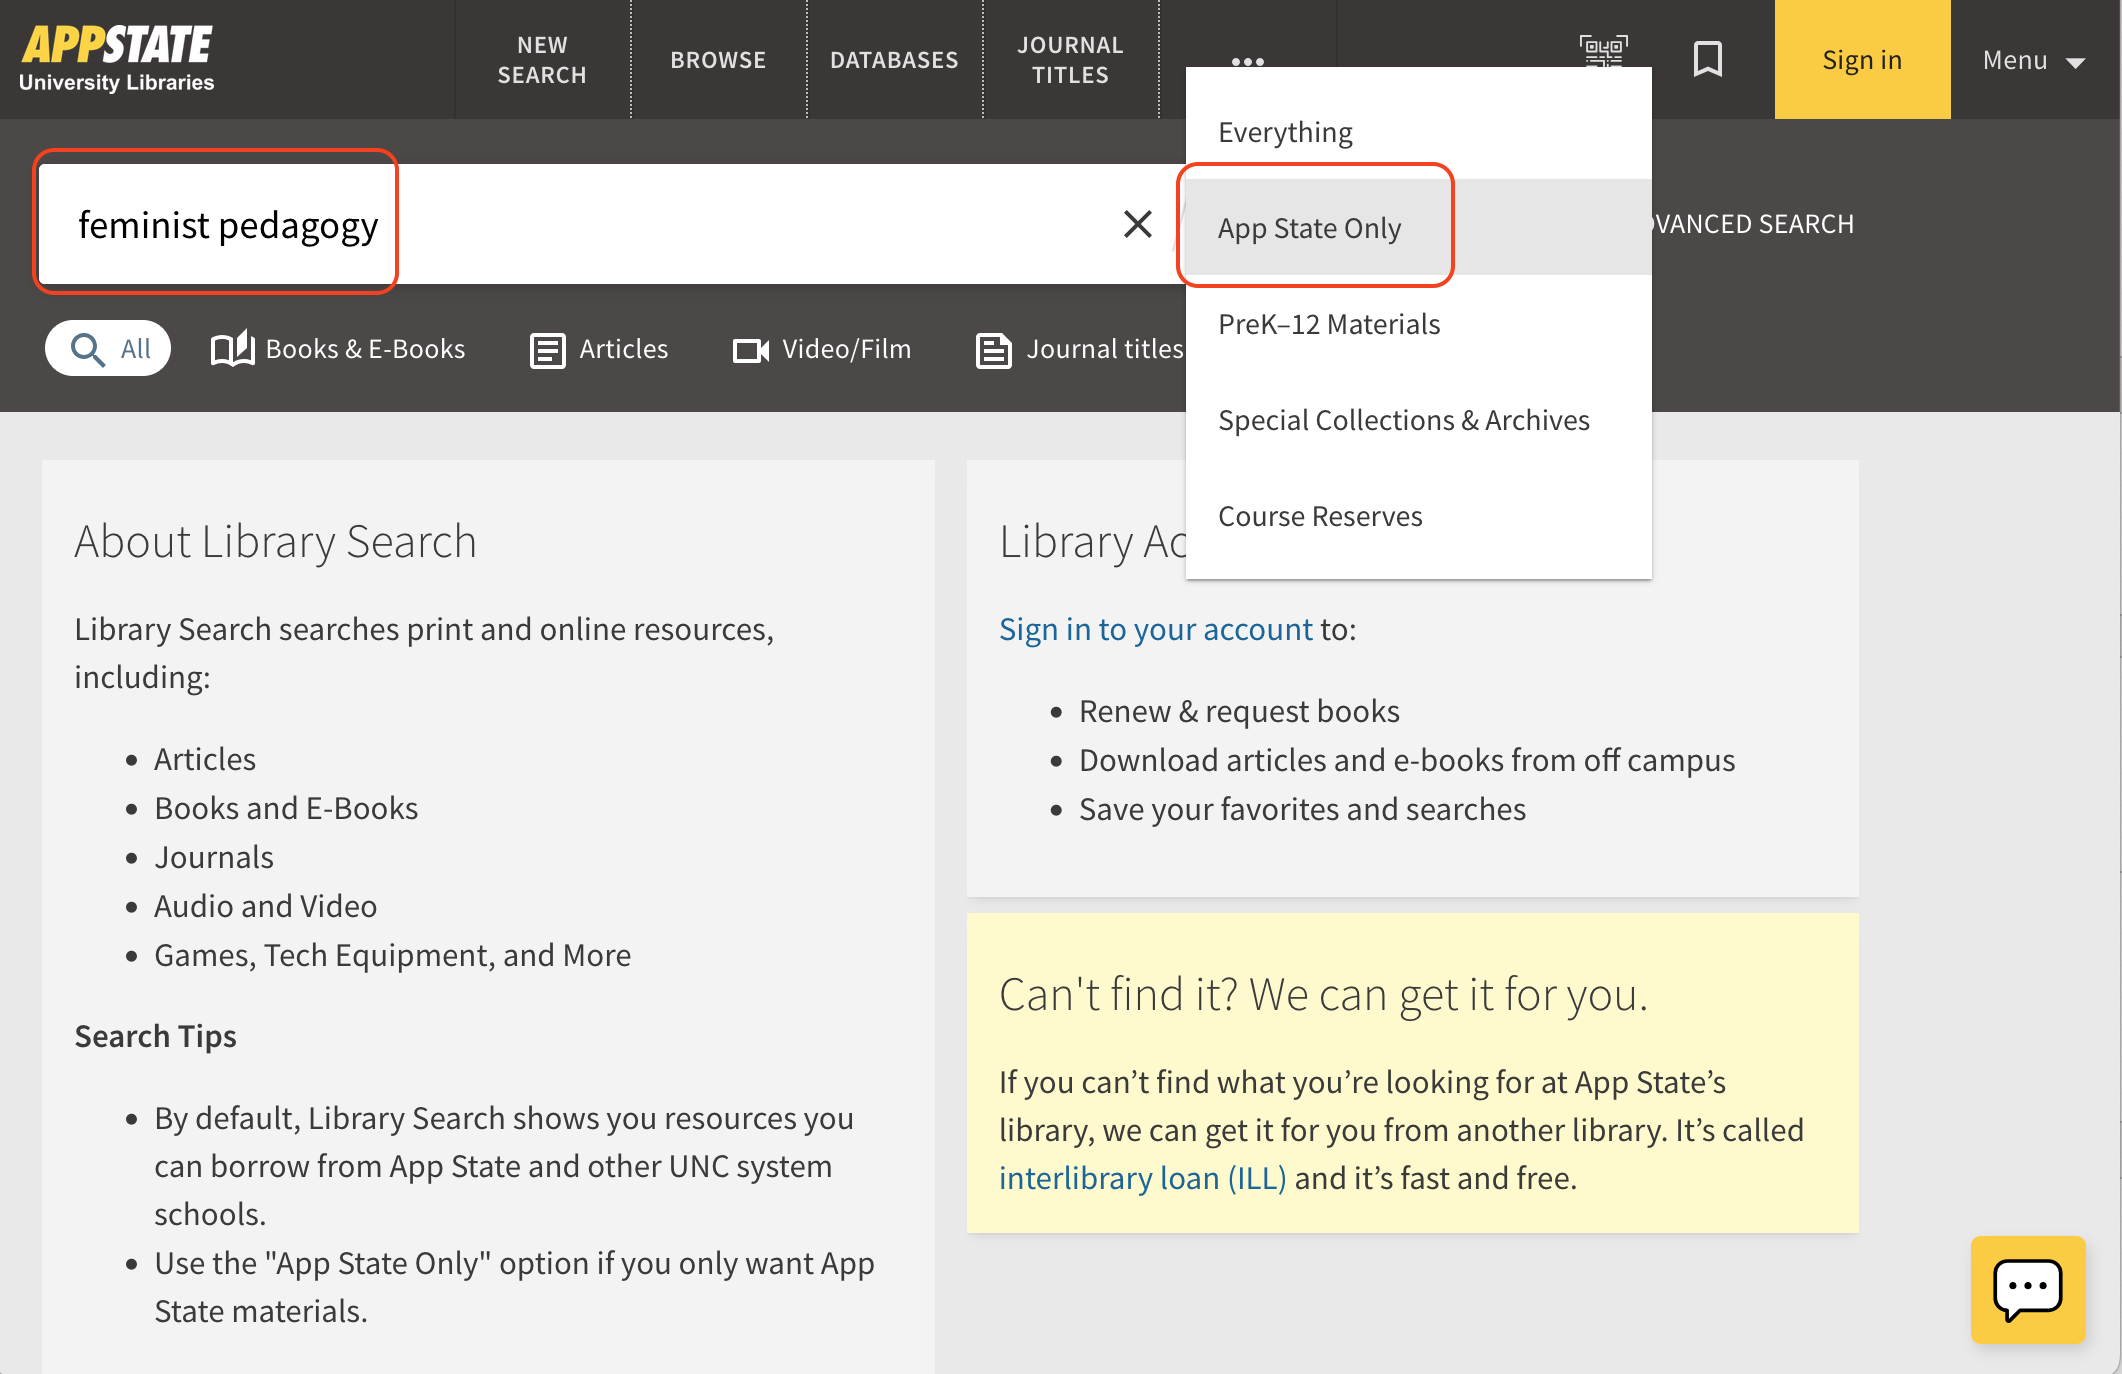Expand the Menu dropdown

tap(2033, 60)
